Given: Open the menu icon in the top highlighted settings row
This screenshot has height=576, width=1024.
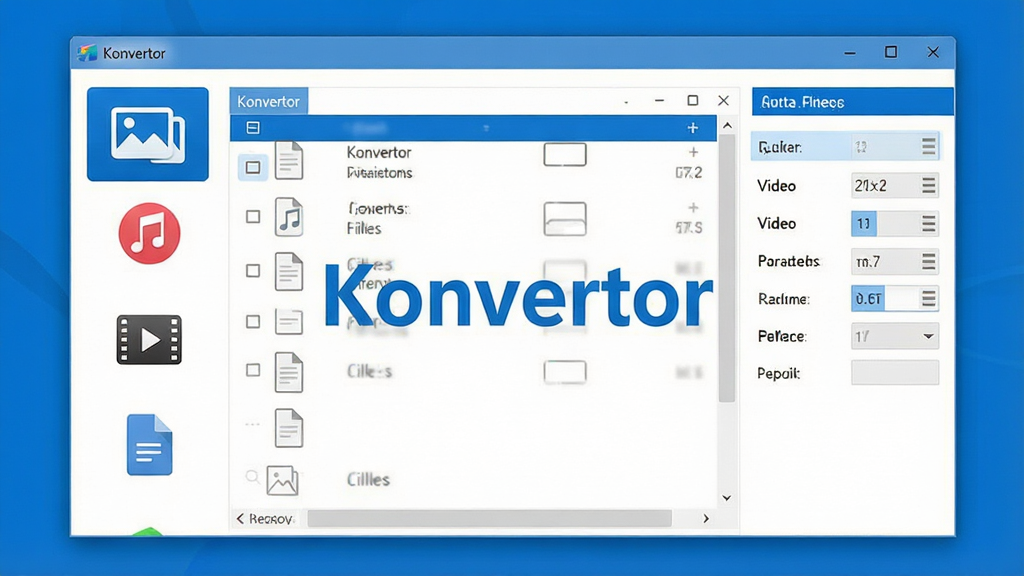Looking at the screenshot, I should [929, 146].
